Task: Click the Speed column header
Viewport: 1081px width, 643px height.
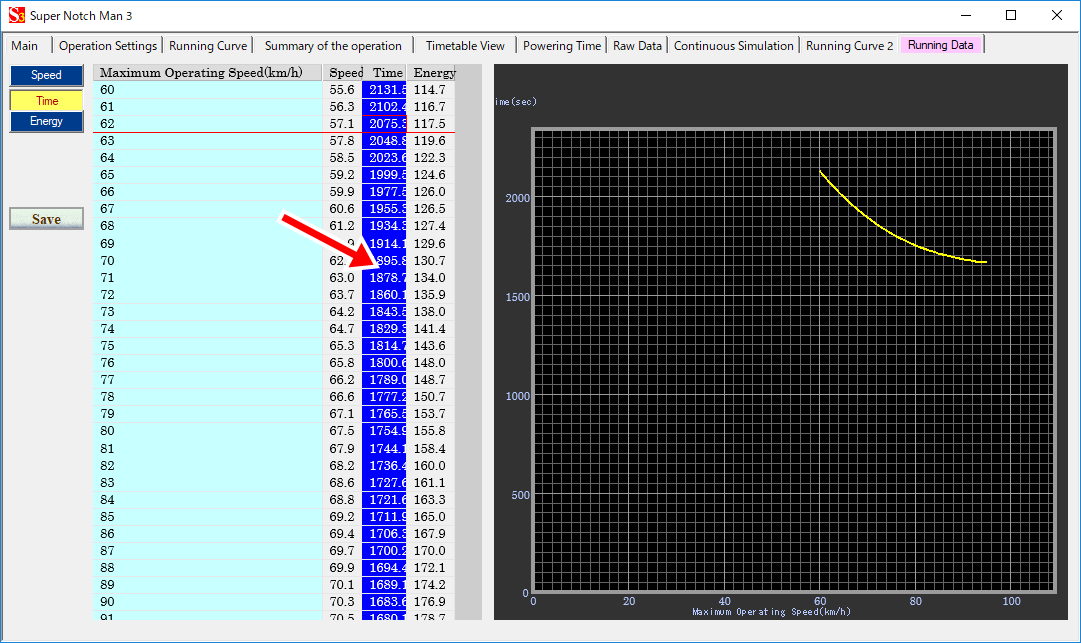Action: [343, 72]
